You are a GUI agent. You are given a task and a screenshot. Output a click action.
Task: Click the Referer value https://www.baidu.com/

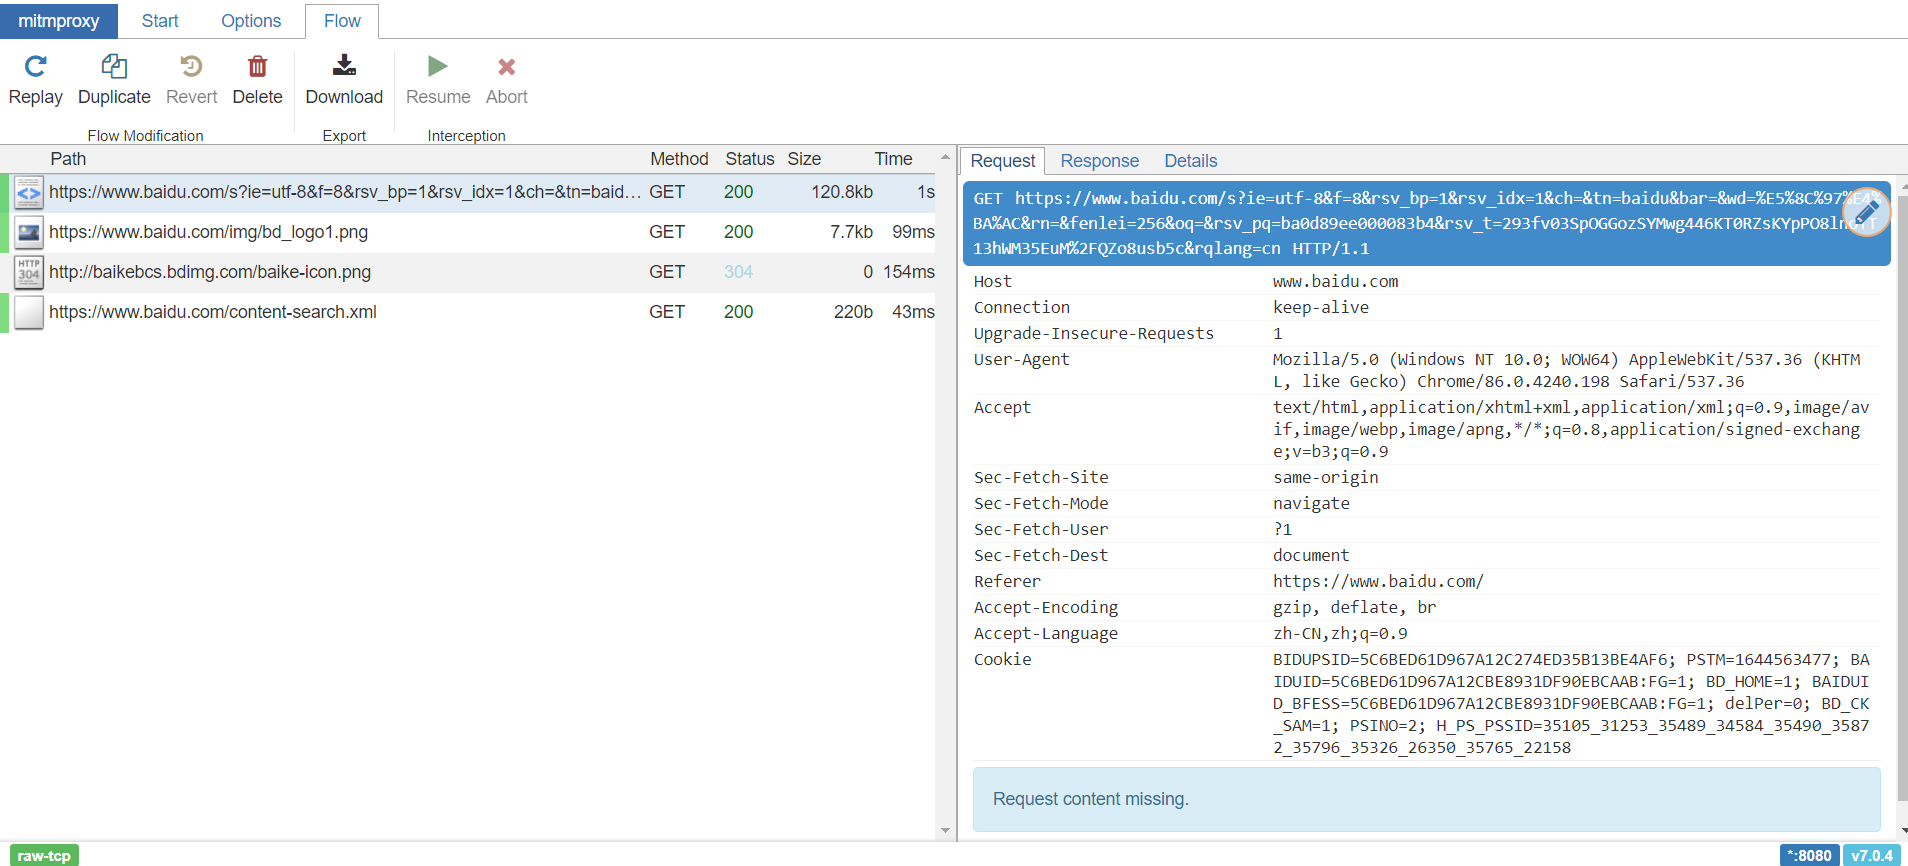point(1378,582)
